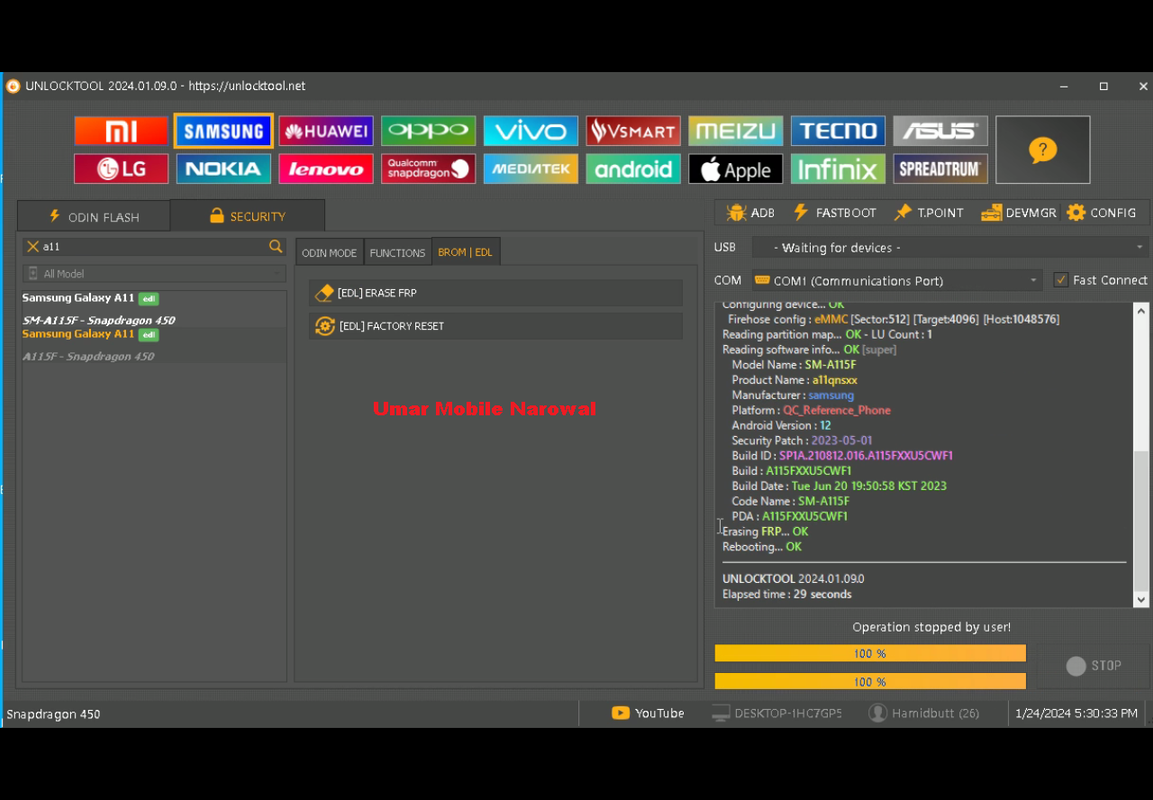Click the Security Patch 2023-05-01 value
The width and height of the screenshot is (1153, 800).
841,440
